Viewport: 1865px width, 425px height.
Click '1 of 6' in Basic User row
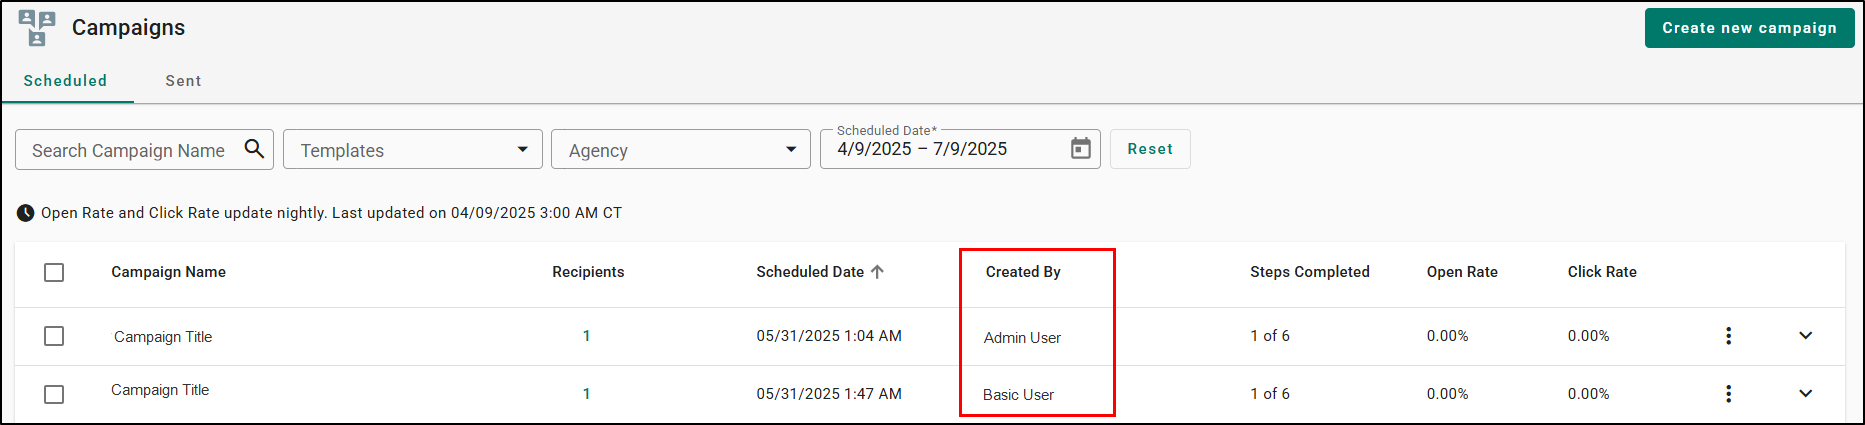1270,394
